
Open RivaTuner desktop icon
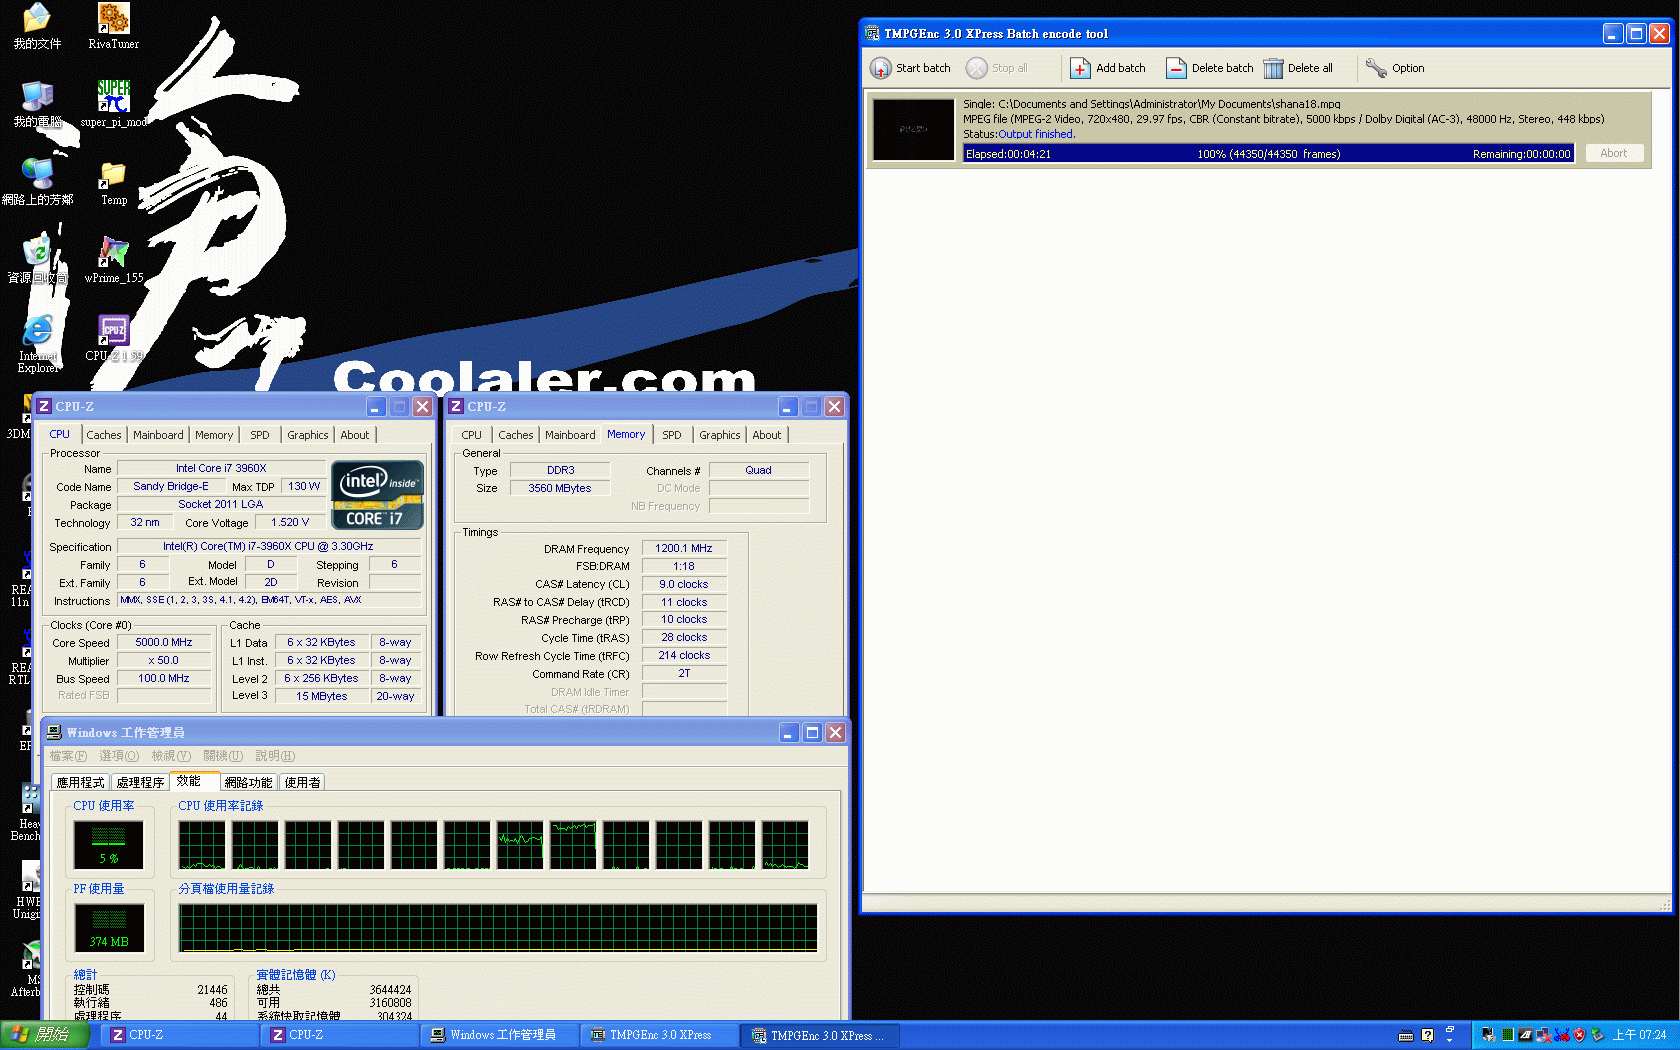click(113, 18)
